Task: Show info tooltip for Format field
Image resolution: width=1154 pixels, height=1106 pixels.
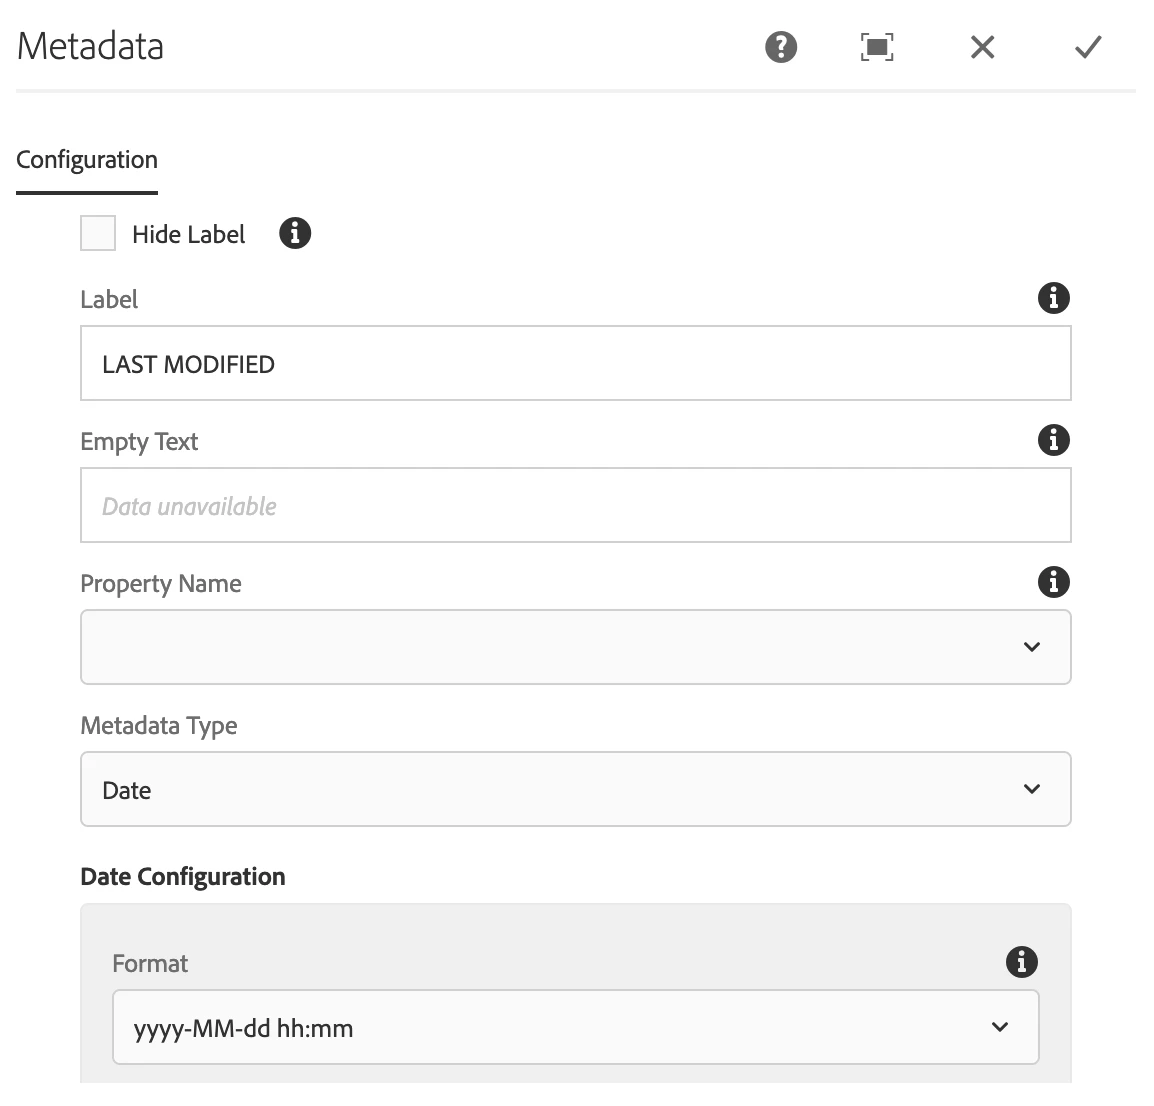Action: click(1021, 962)
